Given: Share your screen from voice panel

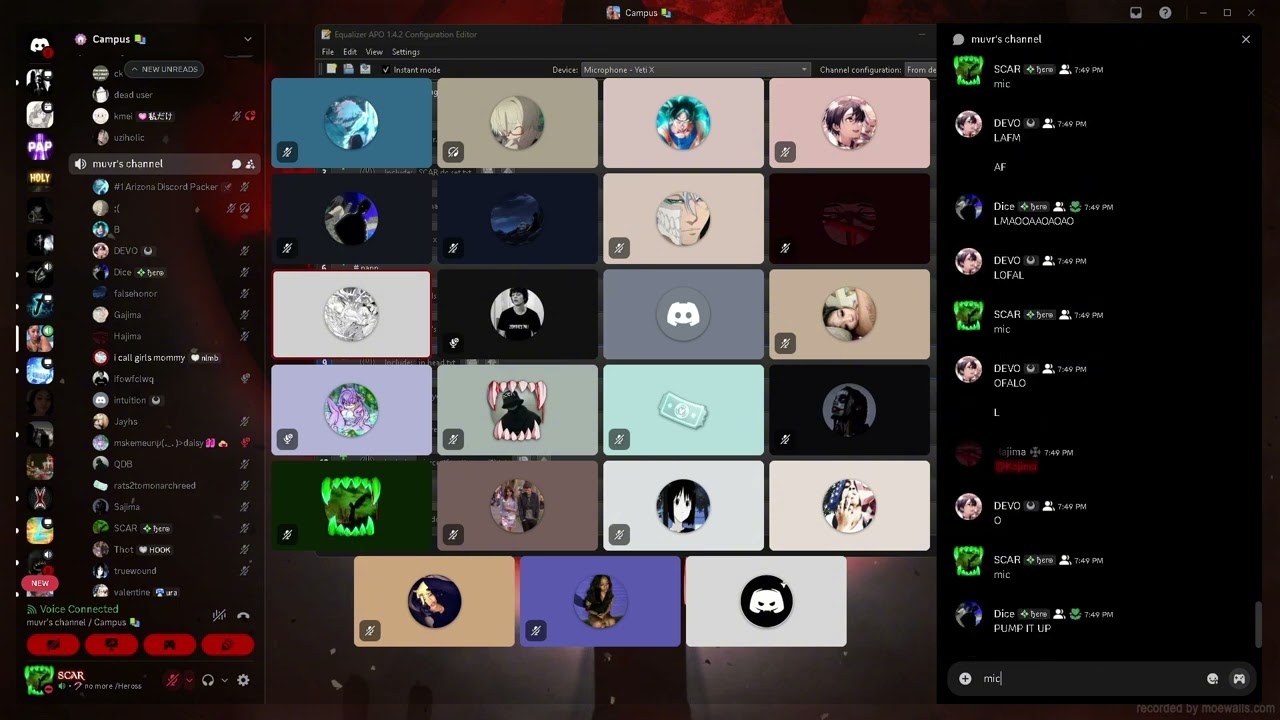Looking at the screenshot, I should click(111, 645).
